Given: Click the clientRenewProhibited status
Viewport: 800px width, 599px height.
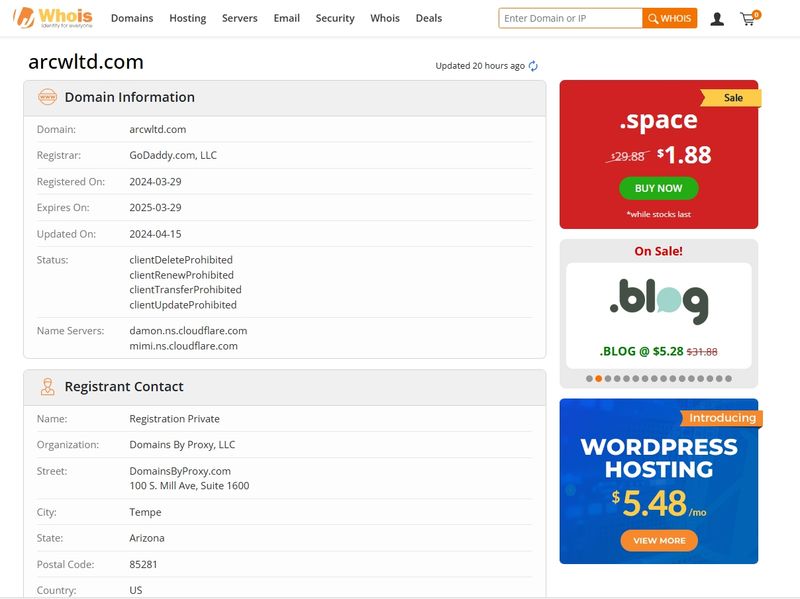Looking at the screenshot, I should click(x=181, y=275).
